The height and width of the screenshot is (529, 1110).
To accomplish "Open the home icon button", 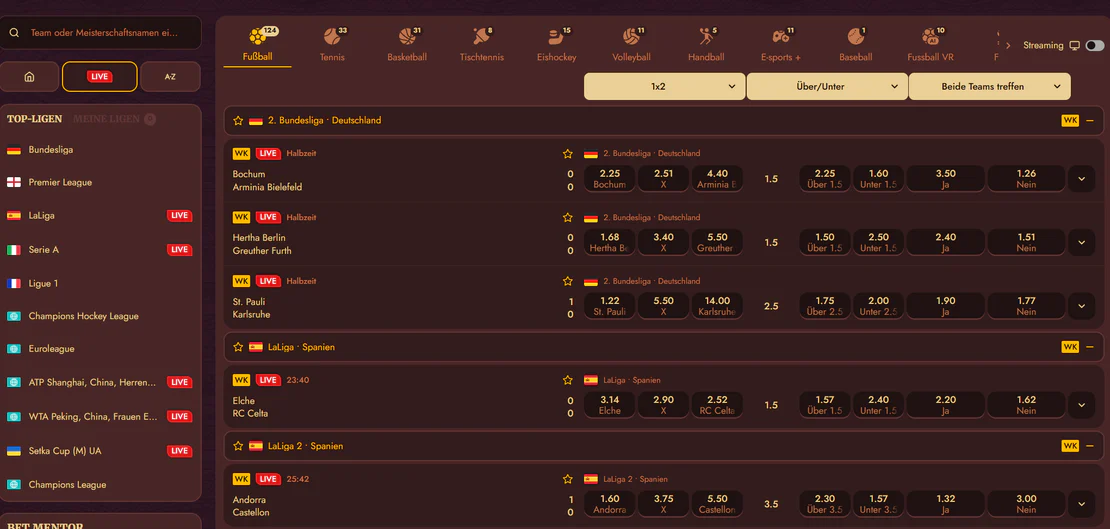I will (29, 76).
